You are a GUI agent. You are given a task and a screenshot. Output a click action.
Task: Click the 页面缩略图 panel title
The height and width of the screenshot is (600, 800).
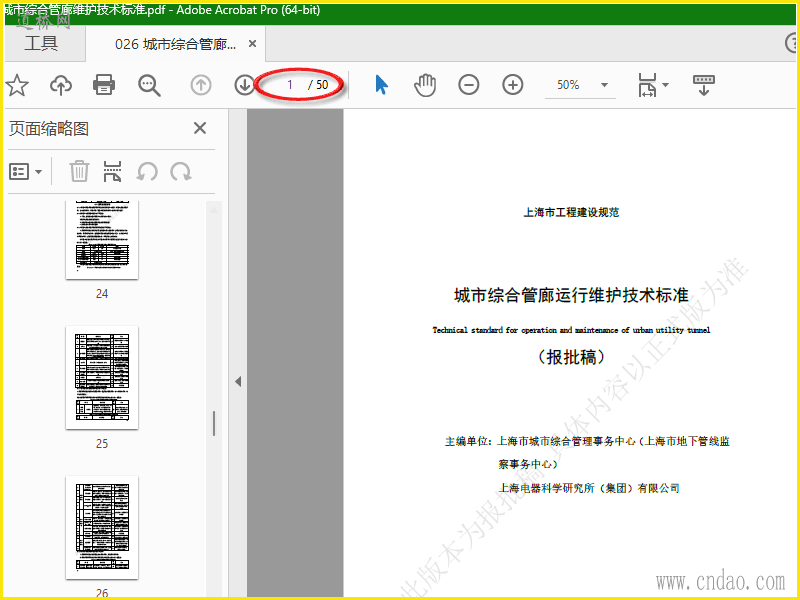(49, 128)
